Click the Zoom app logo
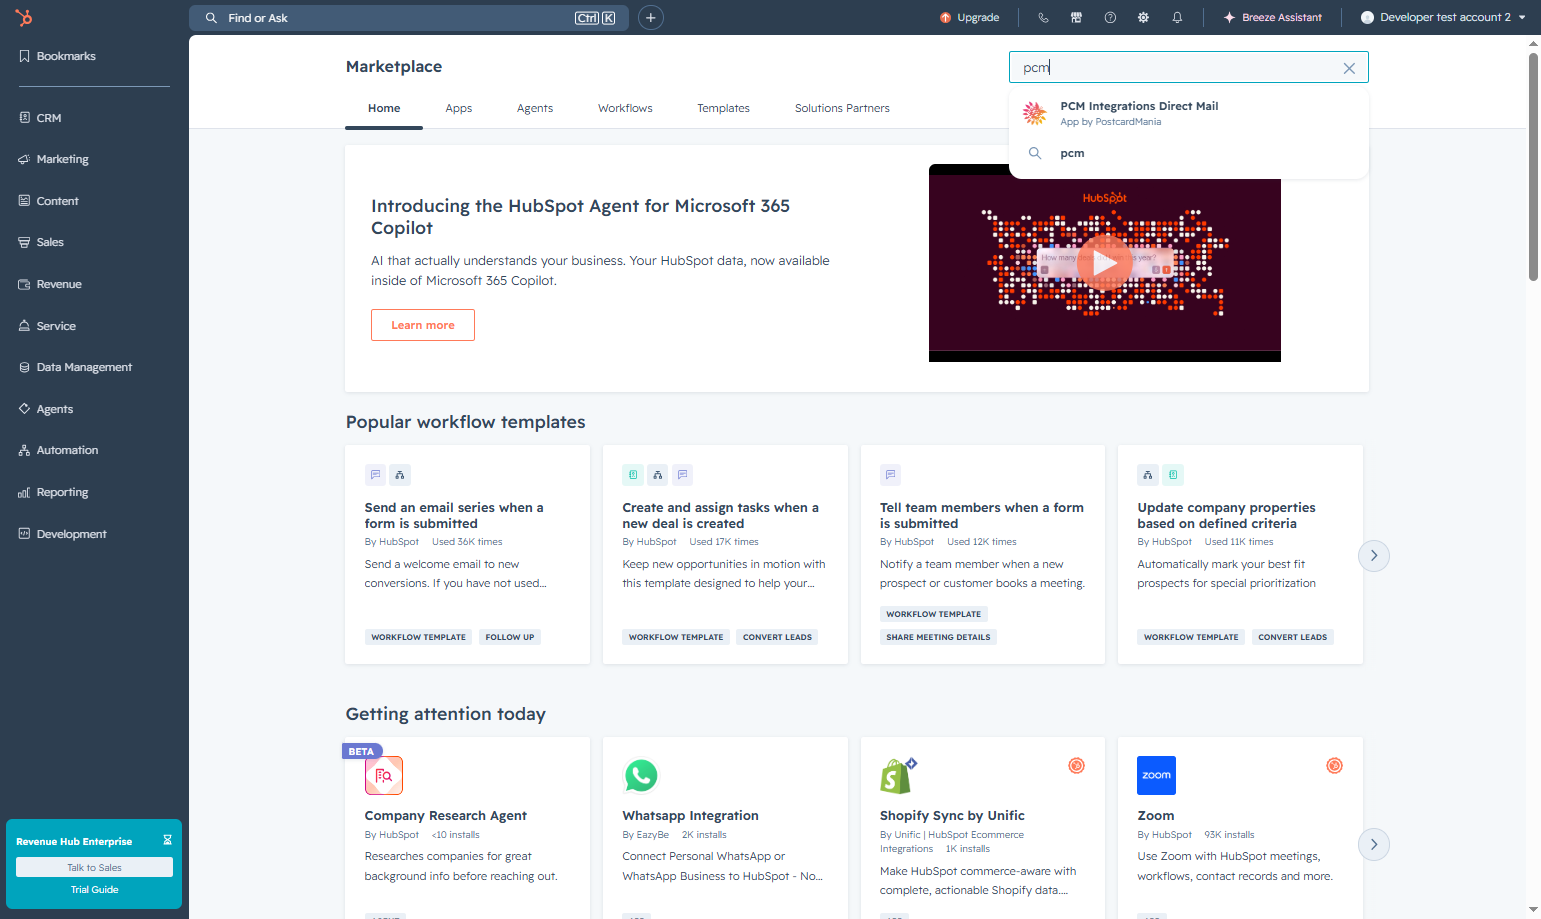1541x919 pixels. [x=1156, y=775]
